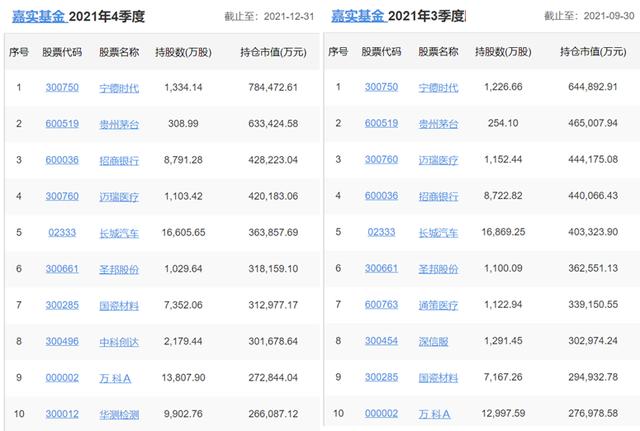Open stock code 300496 in 4季度 table
This screenshot has width=640, height=431.
click(62, 342)
